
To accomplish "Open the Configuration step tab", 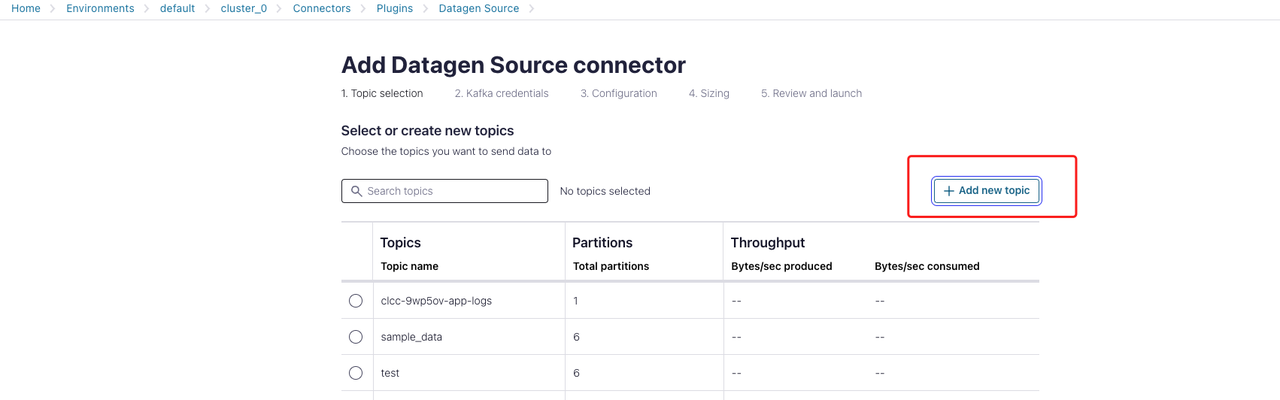I will (618, 93).
